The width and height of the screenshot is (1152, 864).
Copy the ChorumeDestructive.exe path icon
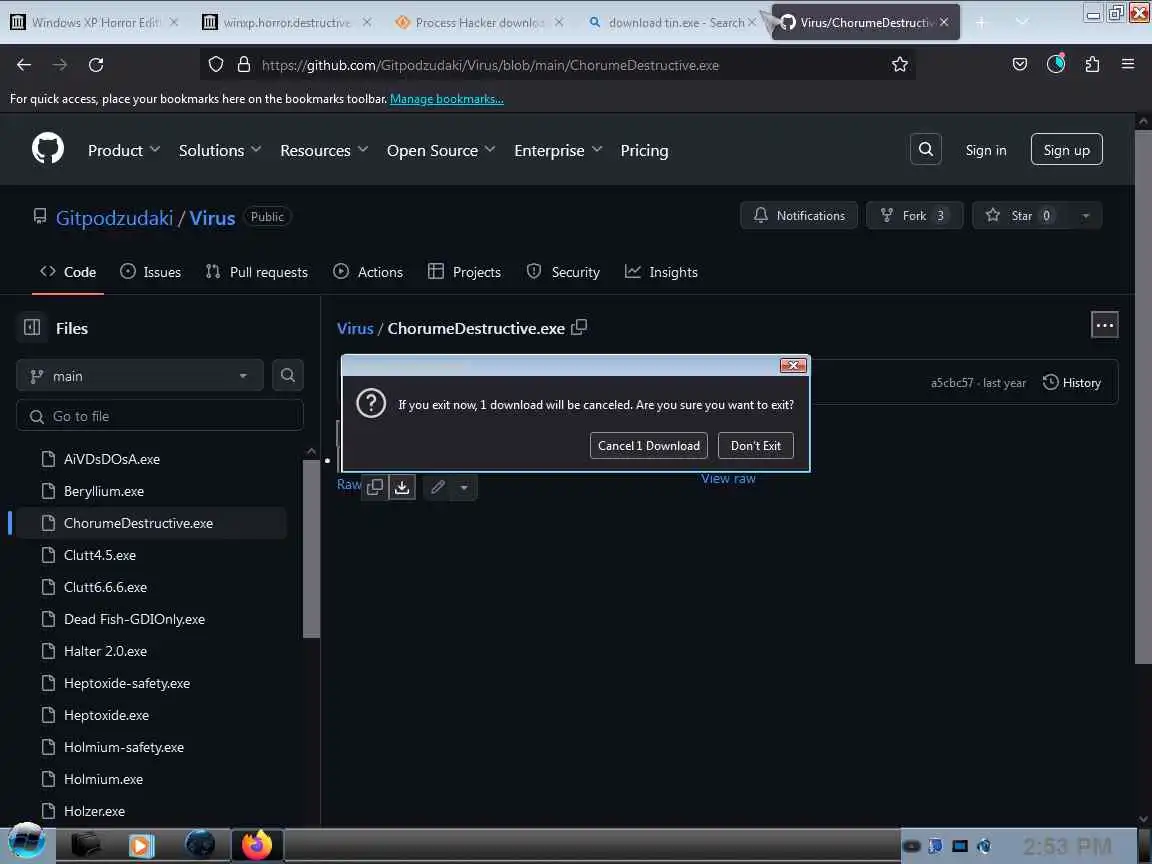579,327
